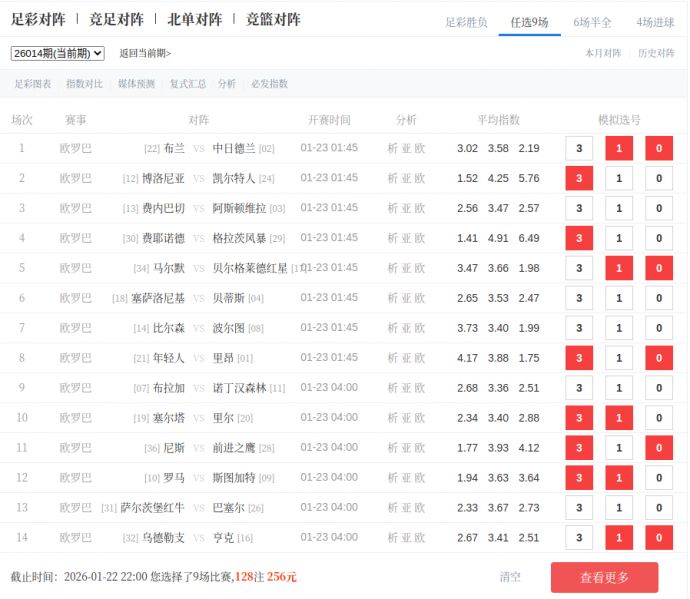Open the 26014期 period dropdown
The width and height of the screenshot is (690, 599).
(57, 53)
